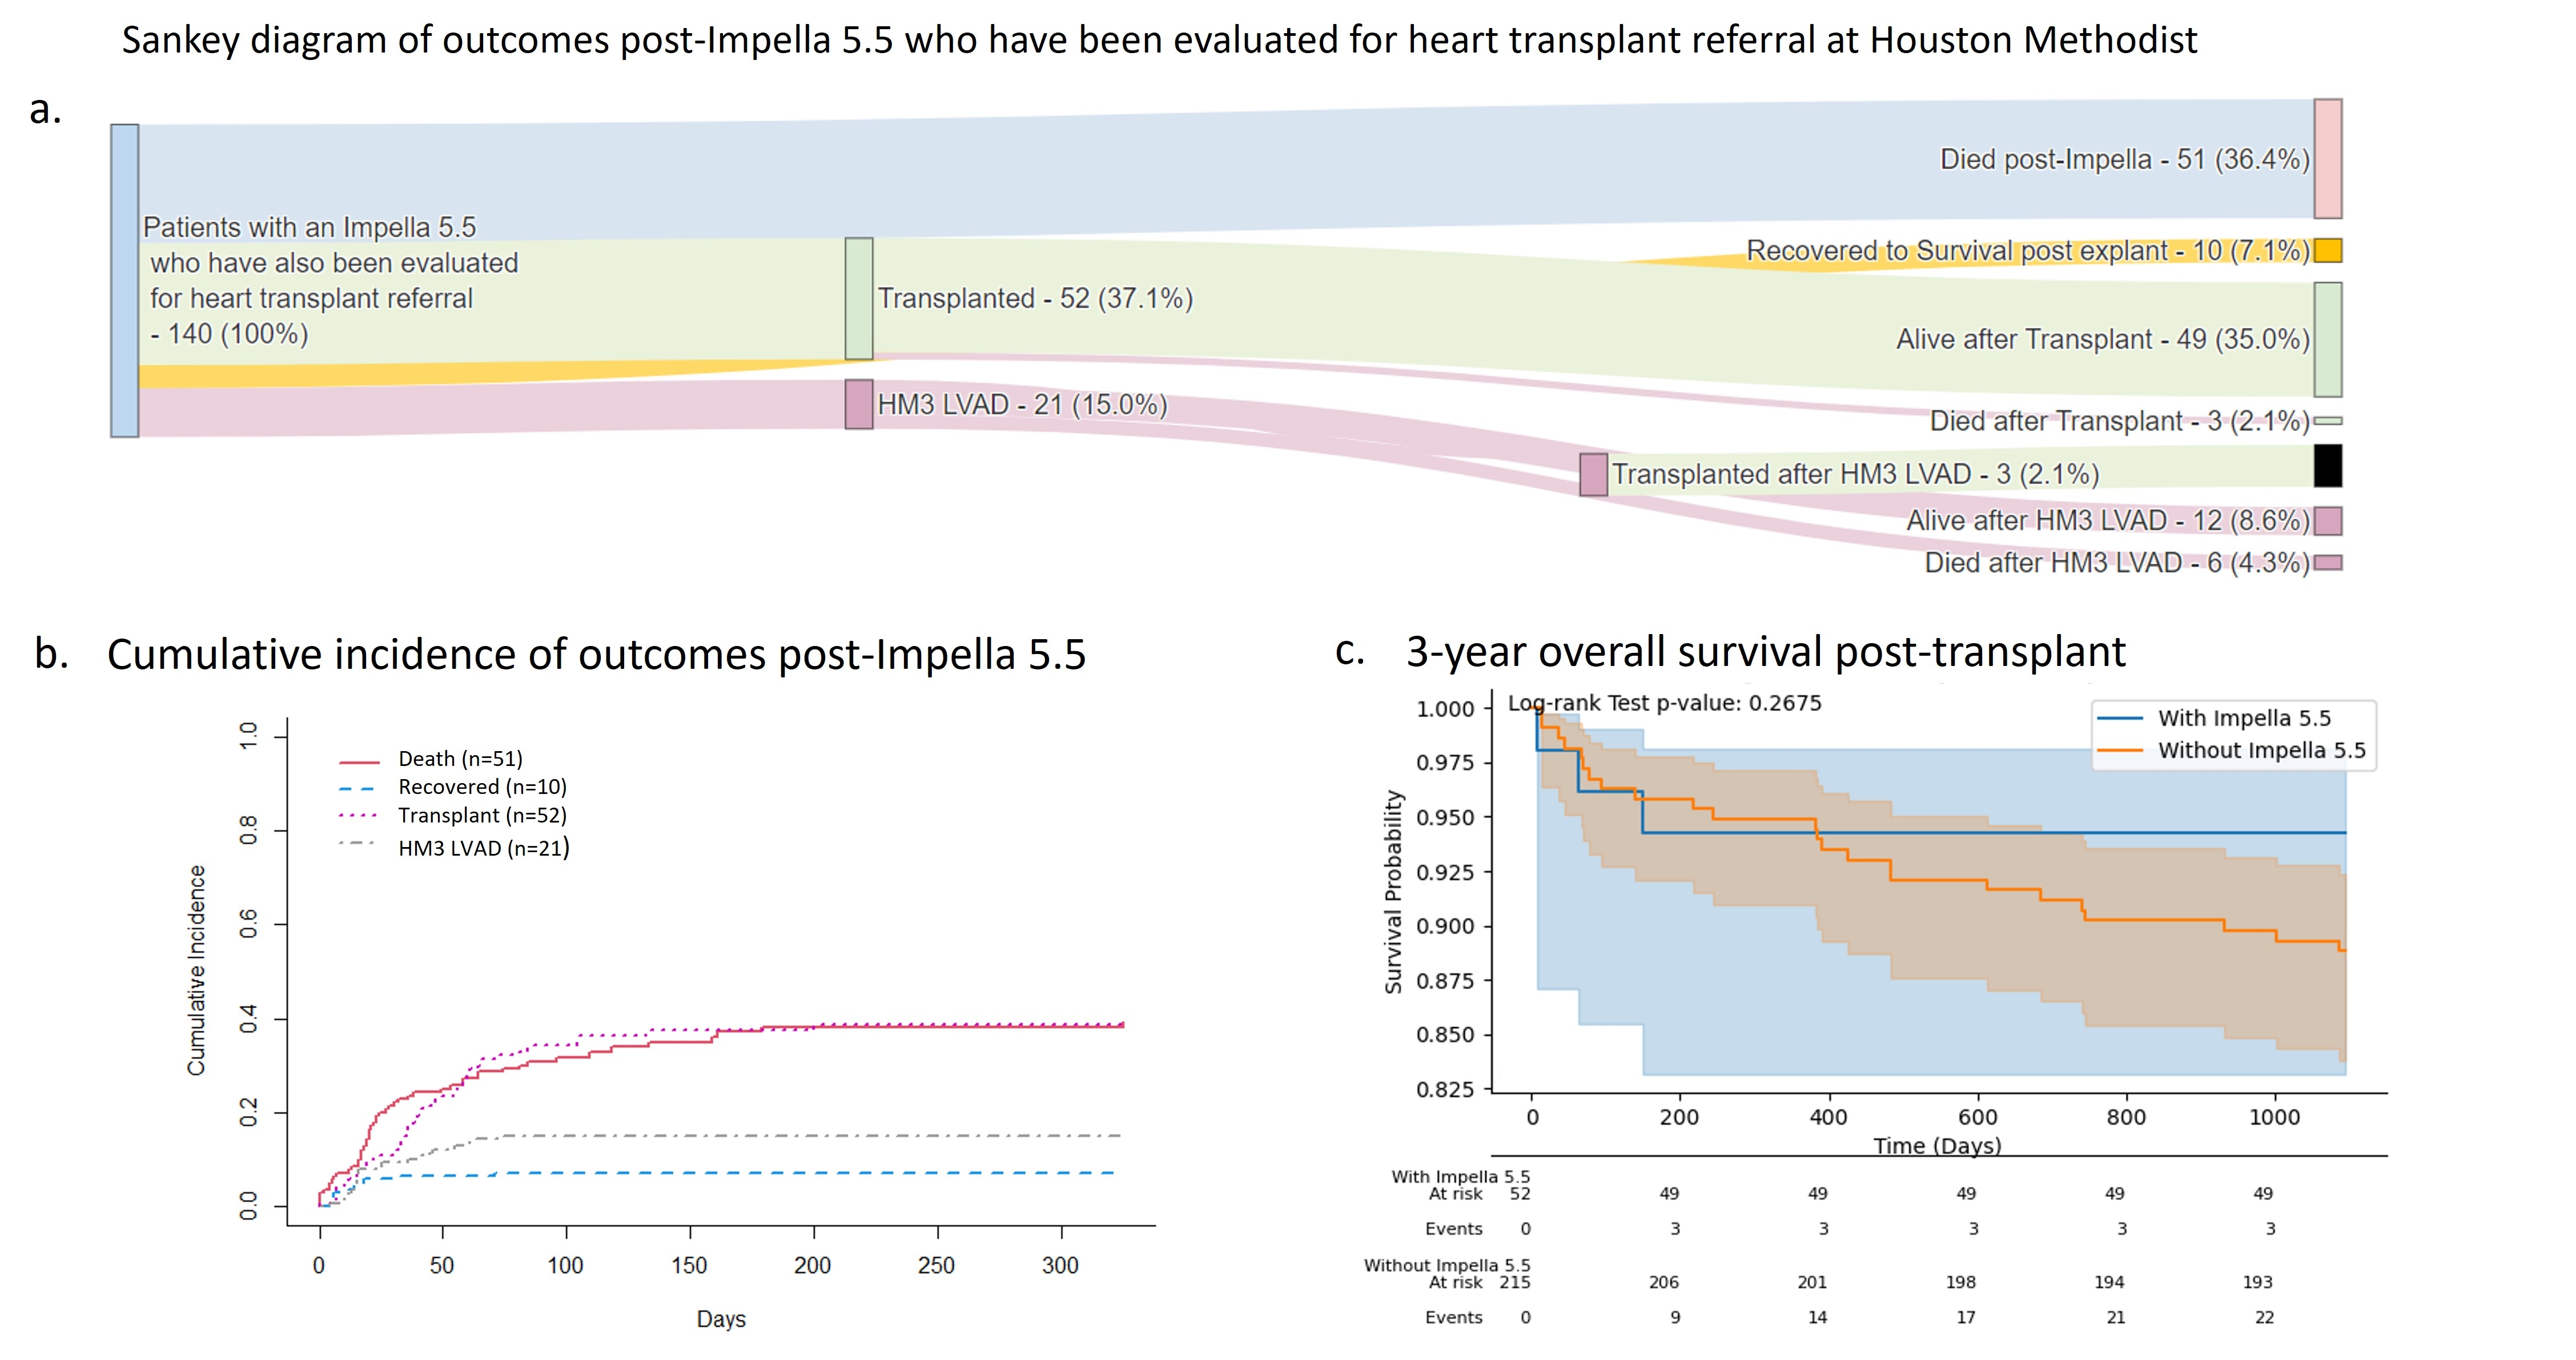Click the Sankey diagram main title

tap(1159, 40)
